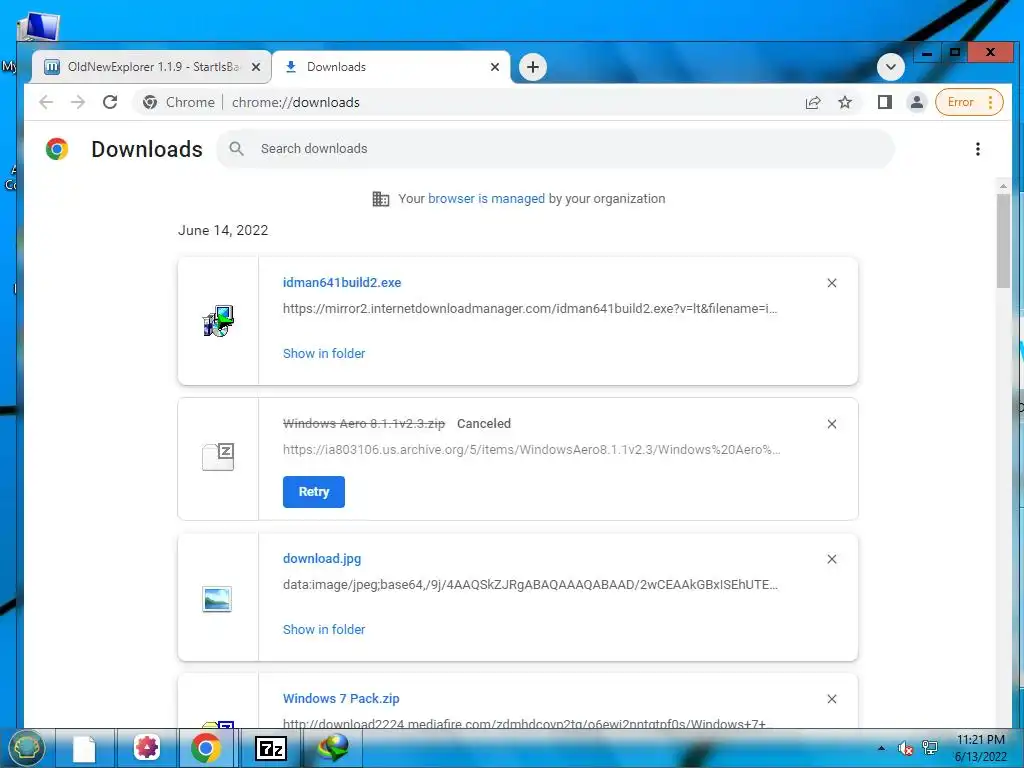Show hidden system tray icons
Viewport: 1024px width, 768px height.
tap(882, 748)
